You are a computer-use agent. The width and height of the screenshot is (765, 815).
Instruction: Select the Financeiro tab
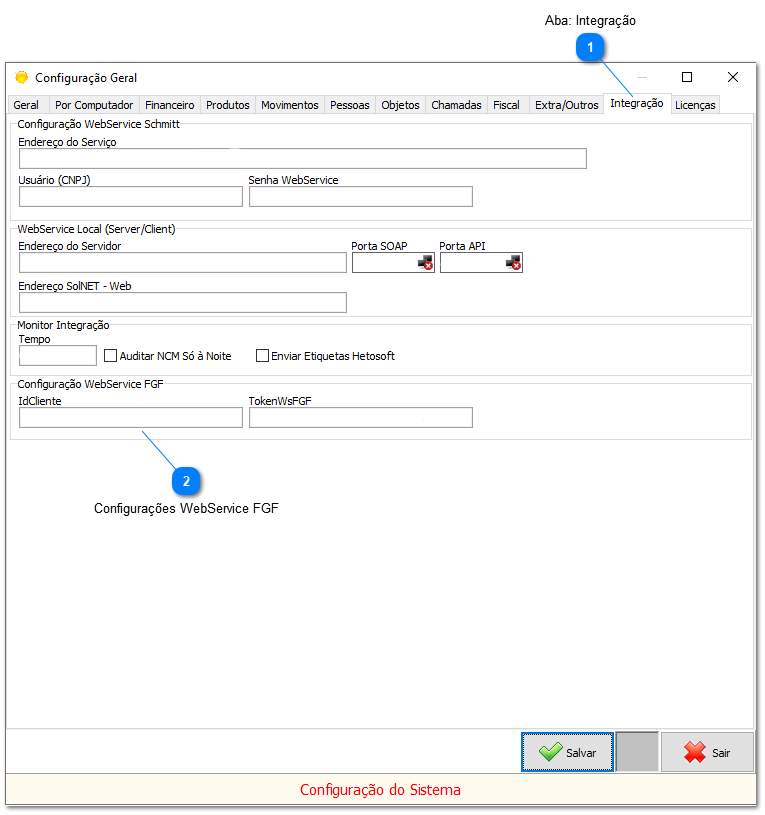(169, 105)
